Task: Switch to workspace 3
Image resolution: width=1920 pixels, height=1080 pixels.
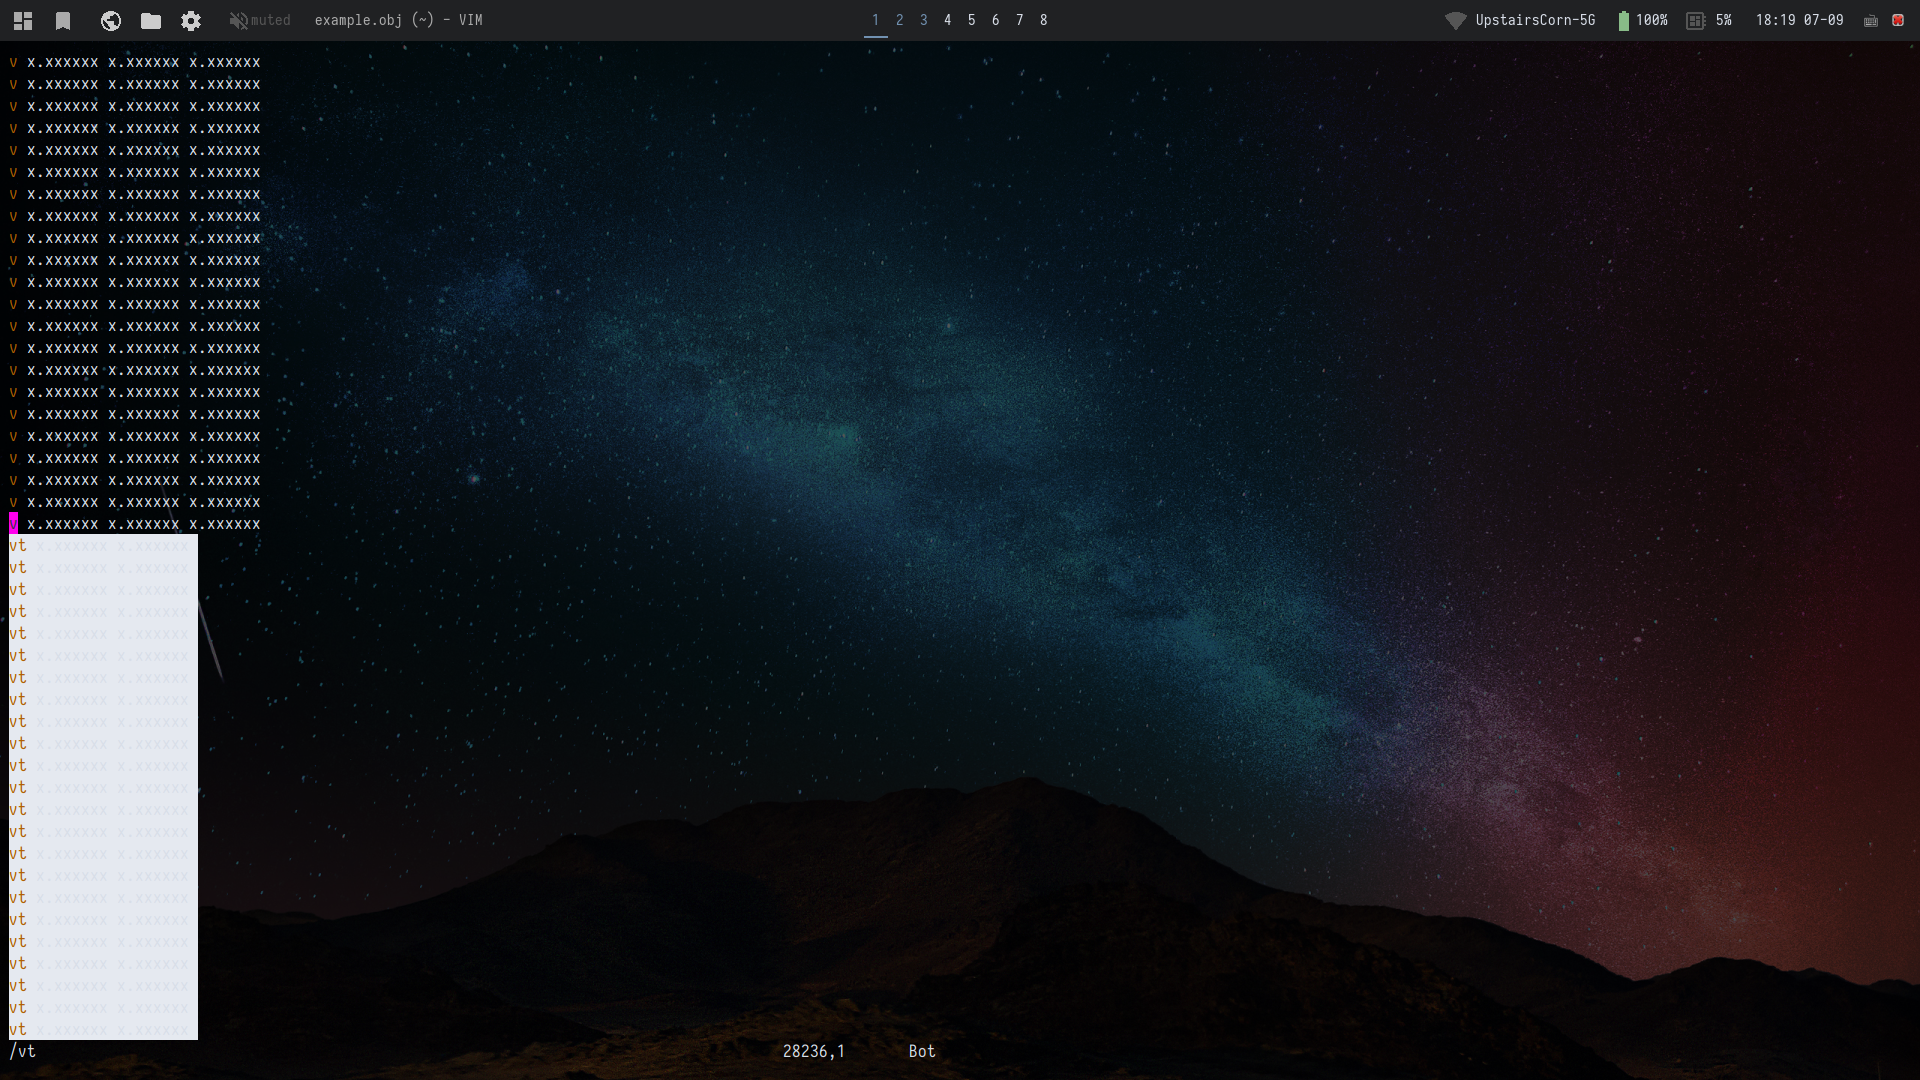Action: tap(924, 20)
